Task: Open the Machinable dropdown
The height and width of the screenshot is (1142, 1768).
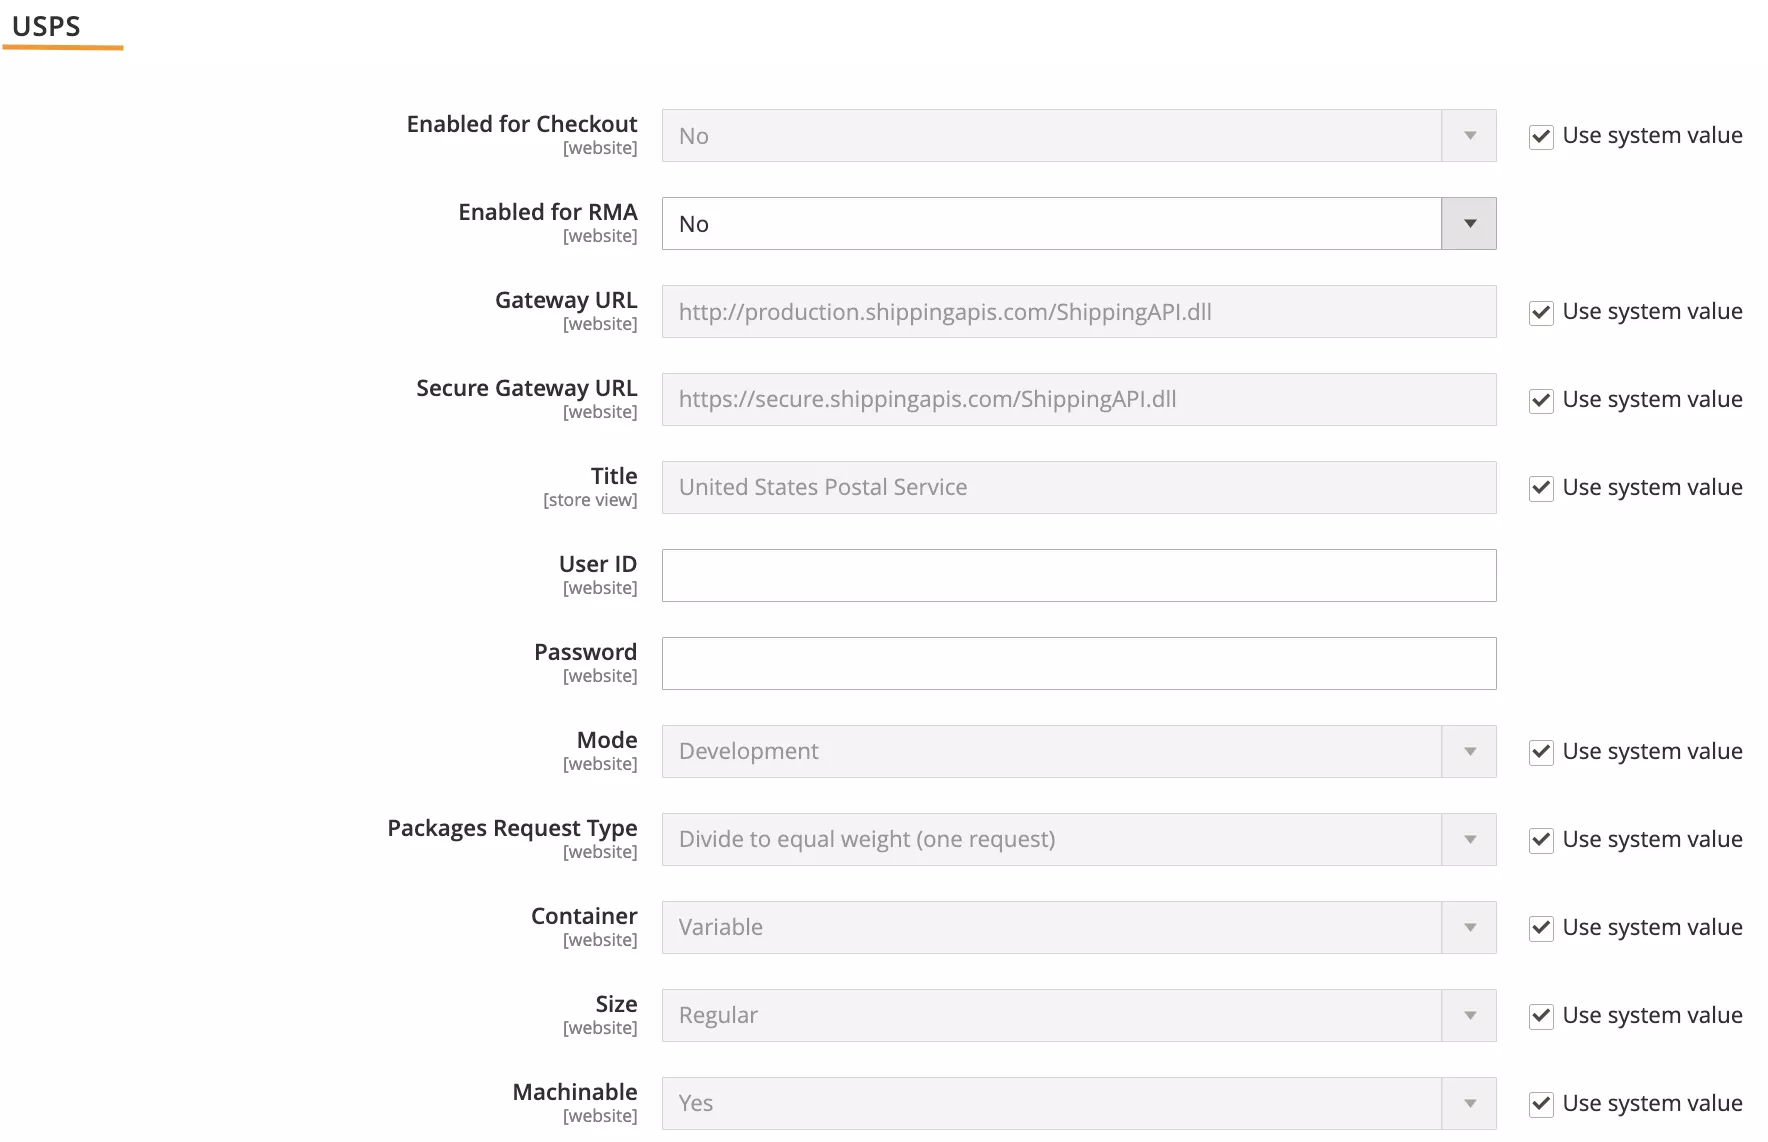Action: pyautogui.click(x=1078, y=1104)
